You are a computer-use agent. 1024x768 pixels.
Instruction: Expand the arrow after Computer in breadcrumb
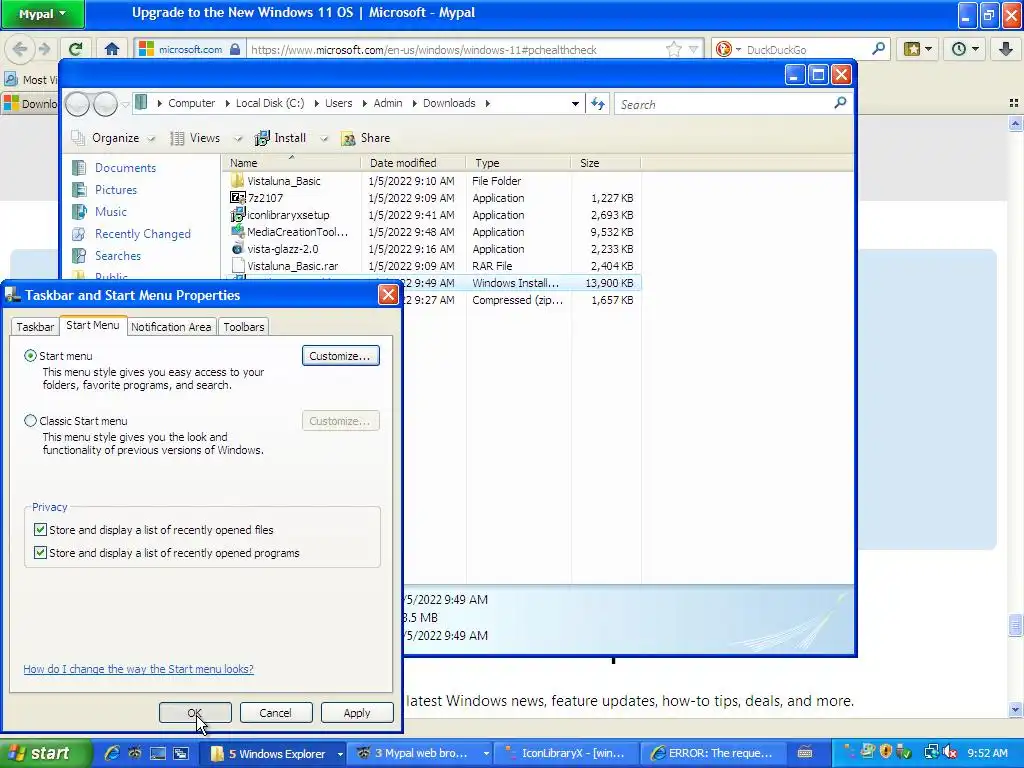[227, 103]
